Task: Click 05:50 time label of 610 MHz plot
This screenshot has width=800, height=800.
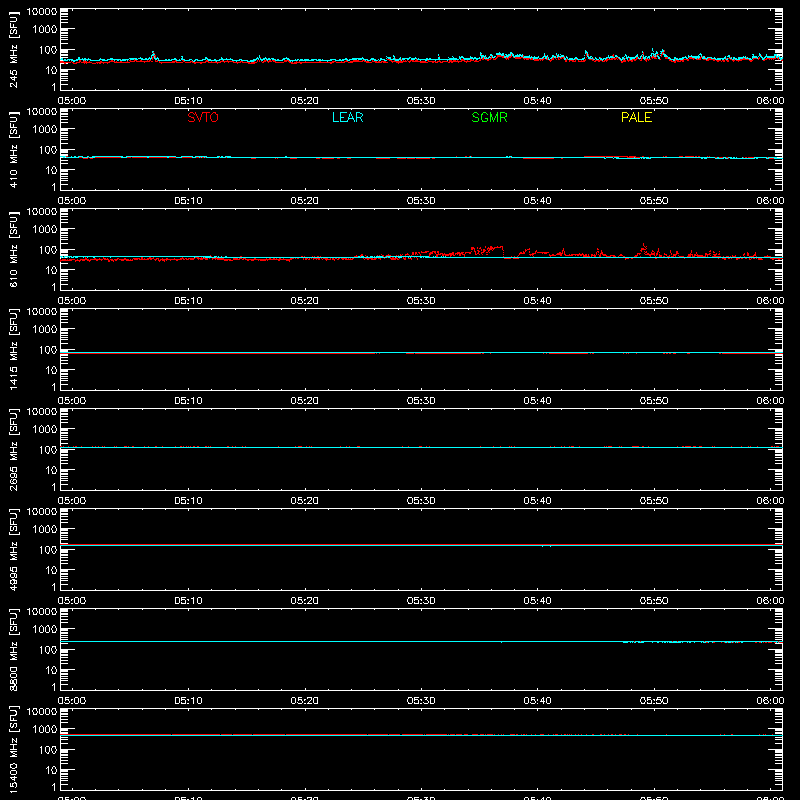Action: click(x=654, y=301)
